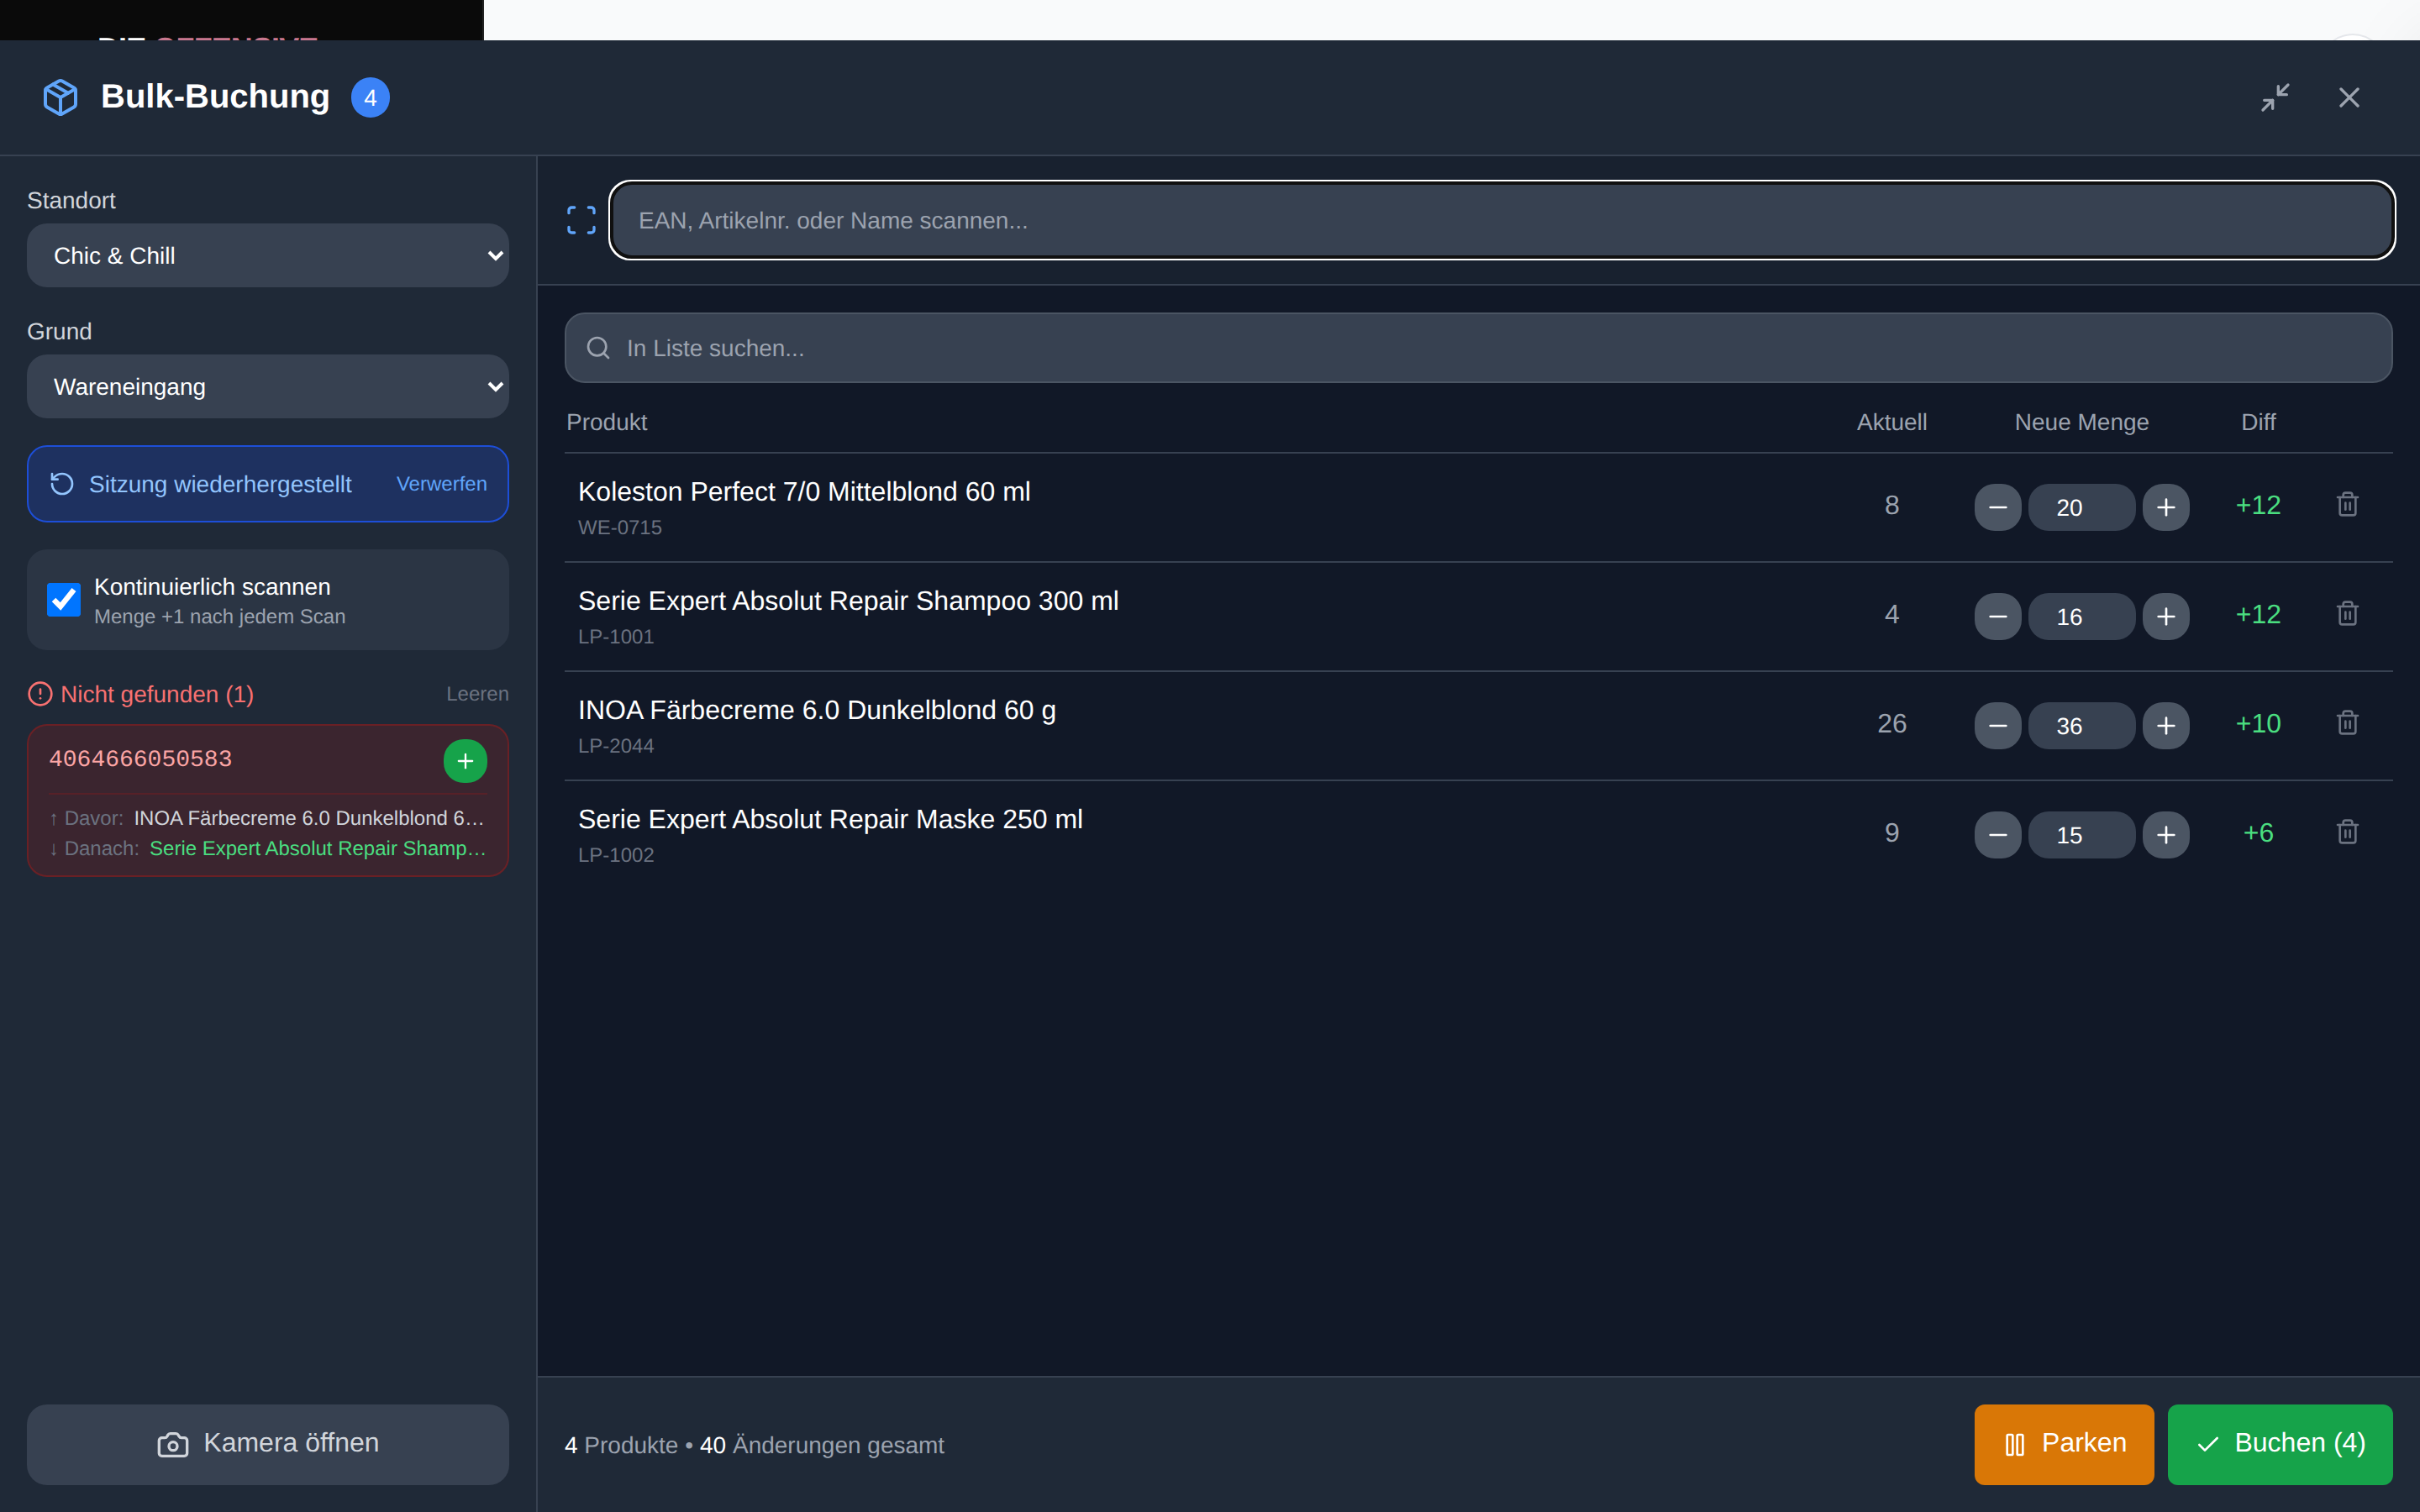Click the Sitzung wiederhergestellt label
Image resolution: width=2420 pixels, height=1512 pixels.
(x=220, y=484)
